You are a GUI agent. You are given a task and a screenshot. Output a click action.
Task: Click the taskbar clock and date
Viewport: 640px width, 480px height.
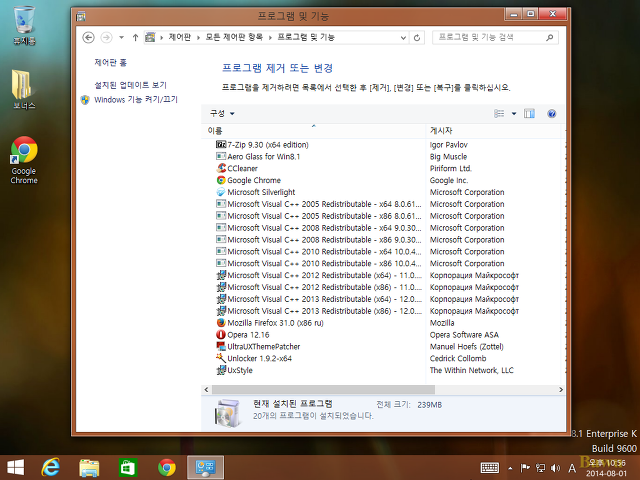(x=607, y=468)
